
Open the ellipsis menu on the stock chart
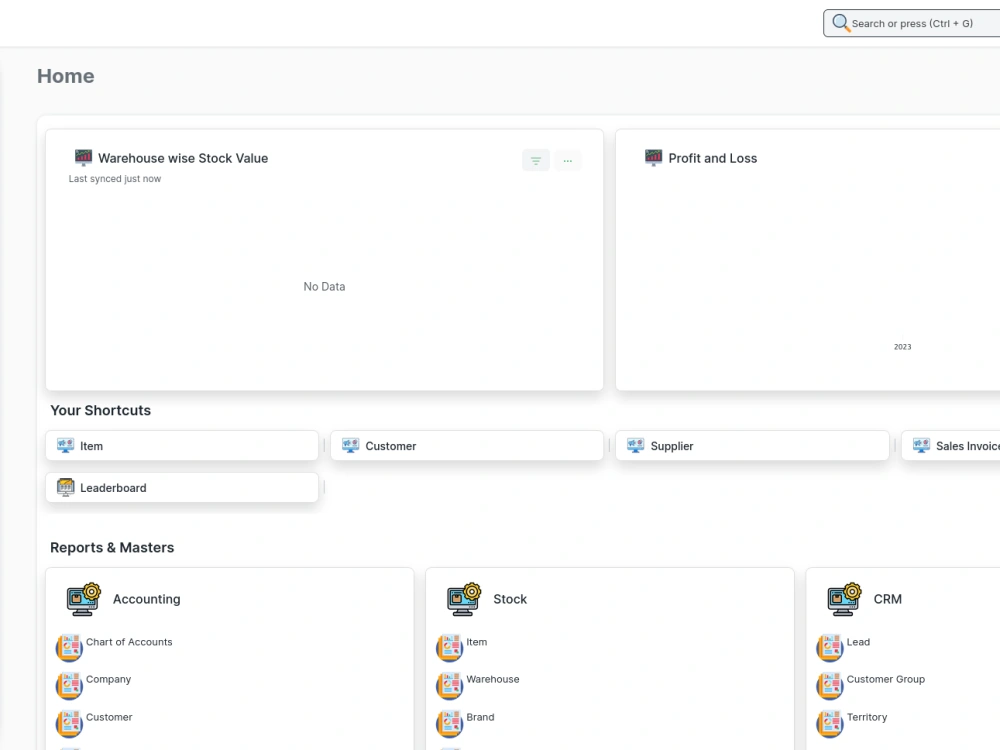coord(568,160)
